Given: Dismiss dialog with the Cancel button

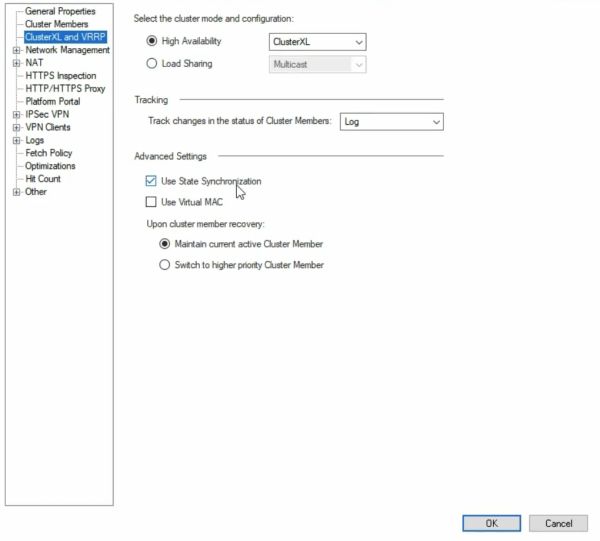Looking at the screenshot, I should click(558, 523).
